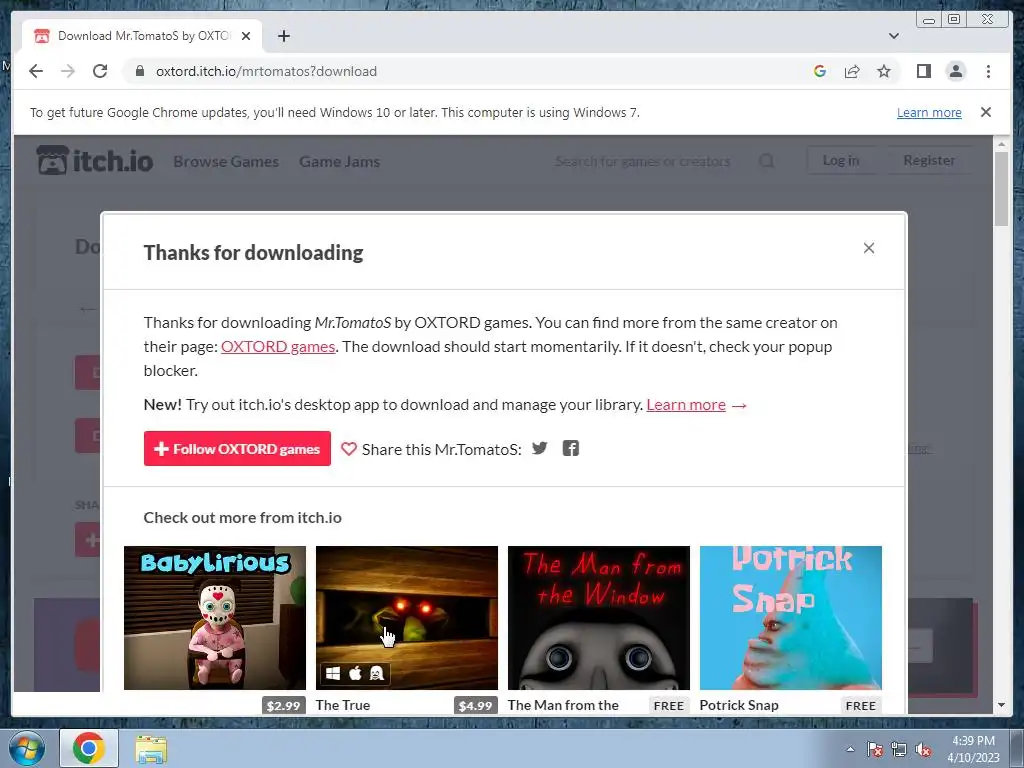Go back with the browser back arrow
This screenshot has height=768, width=1024.
(36, 71)
